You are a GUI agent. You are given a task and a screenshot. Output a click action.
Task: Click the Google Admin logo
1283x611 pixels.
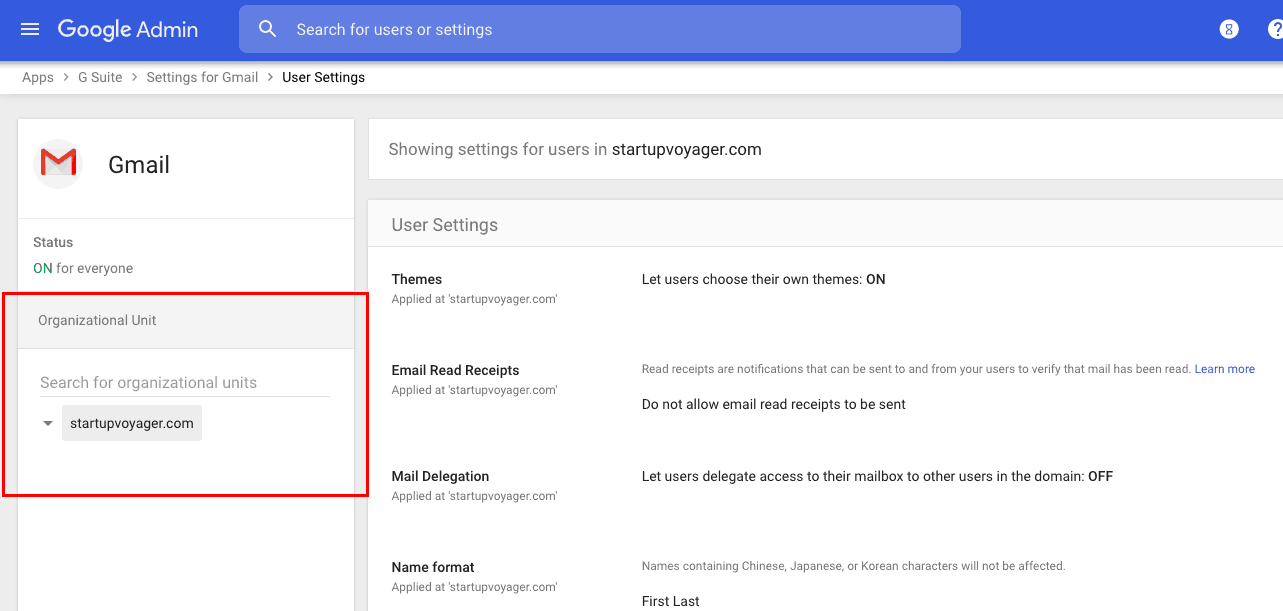(x=128, y=29)
